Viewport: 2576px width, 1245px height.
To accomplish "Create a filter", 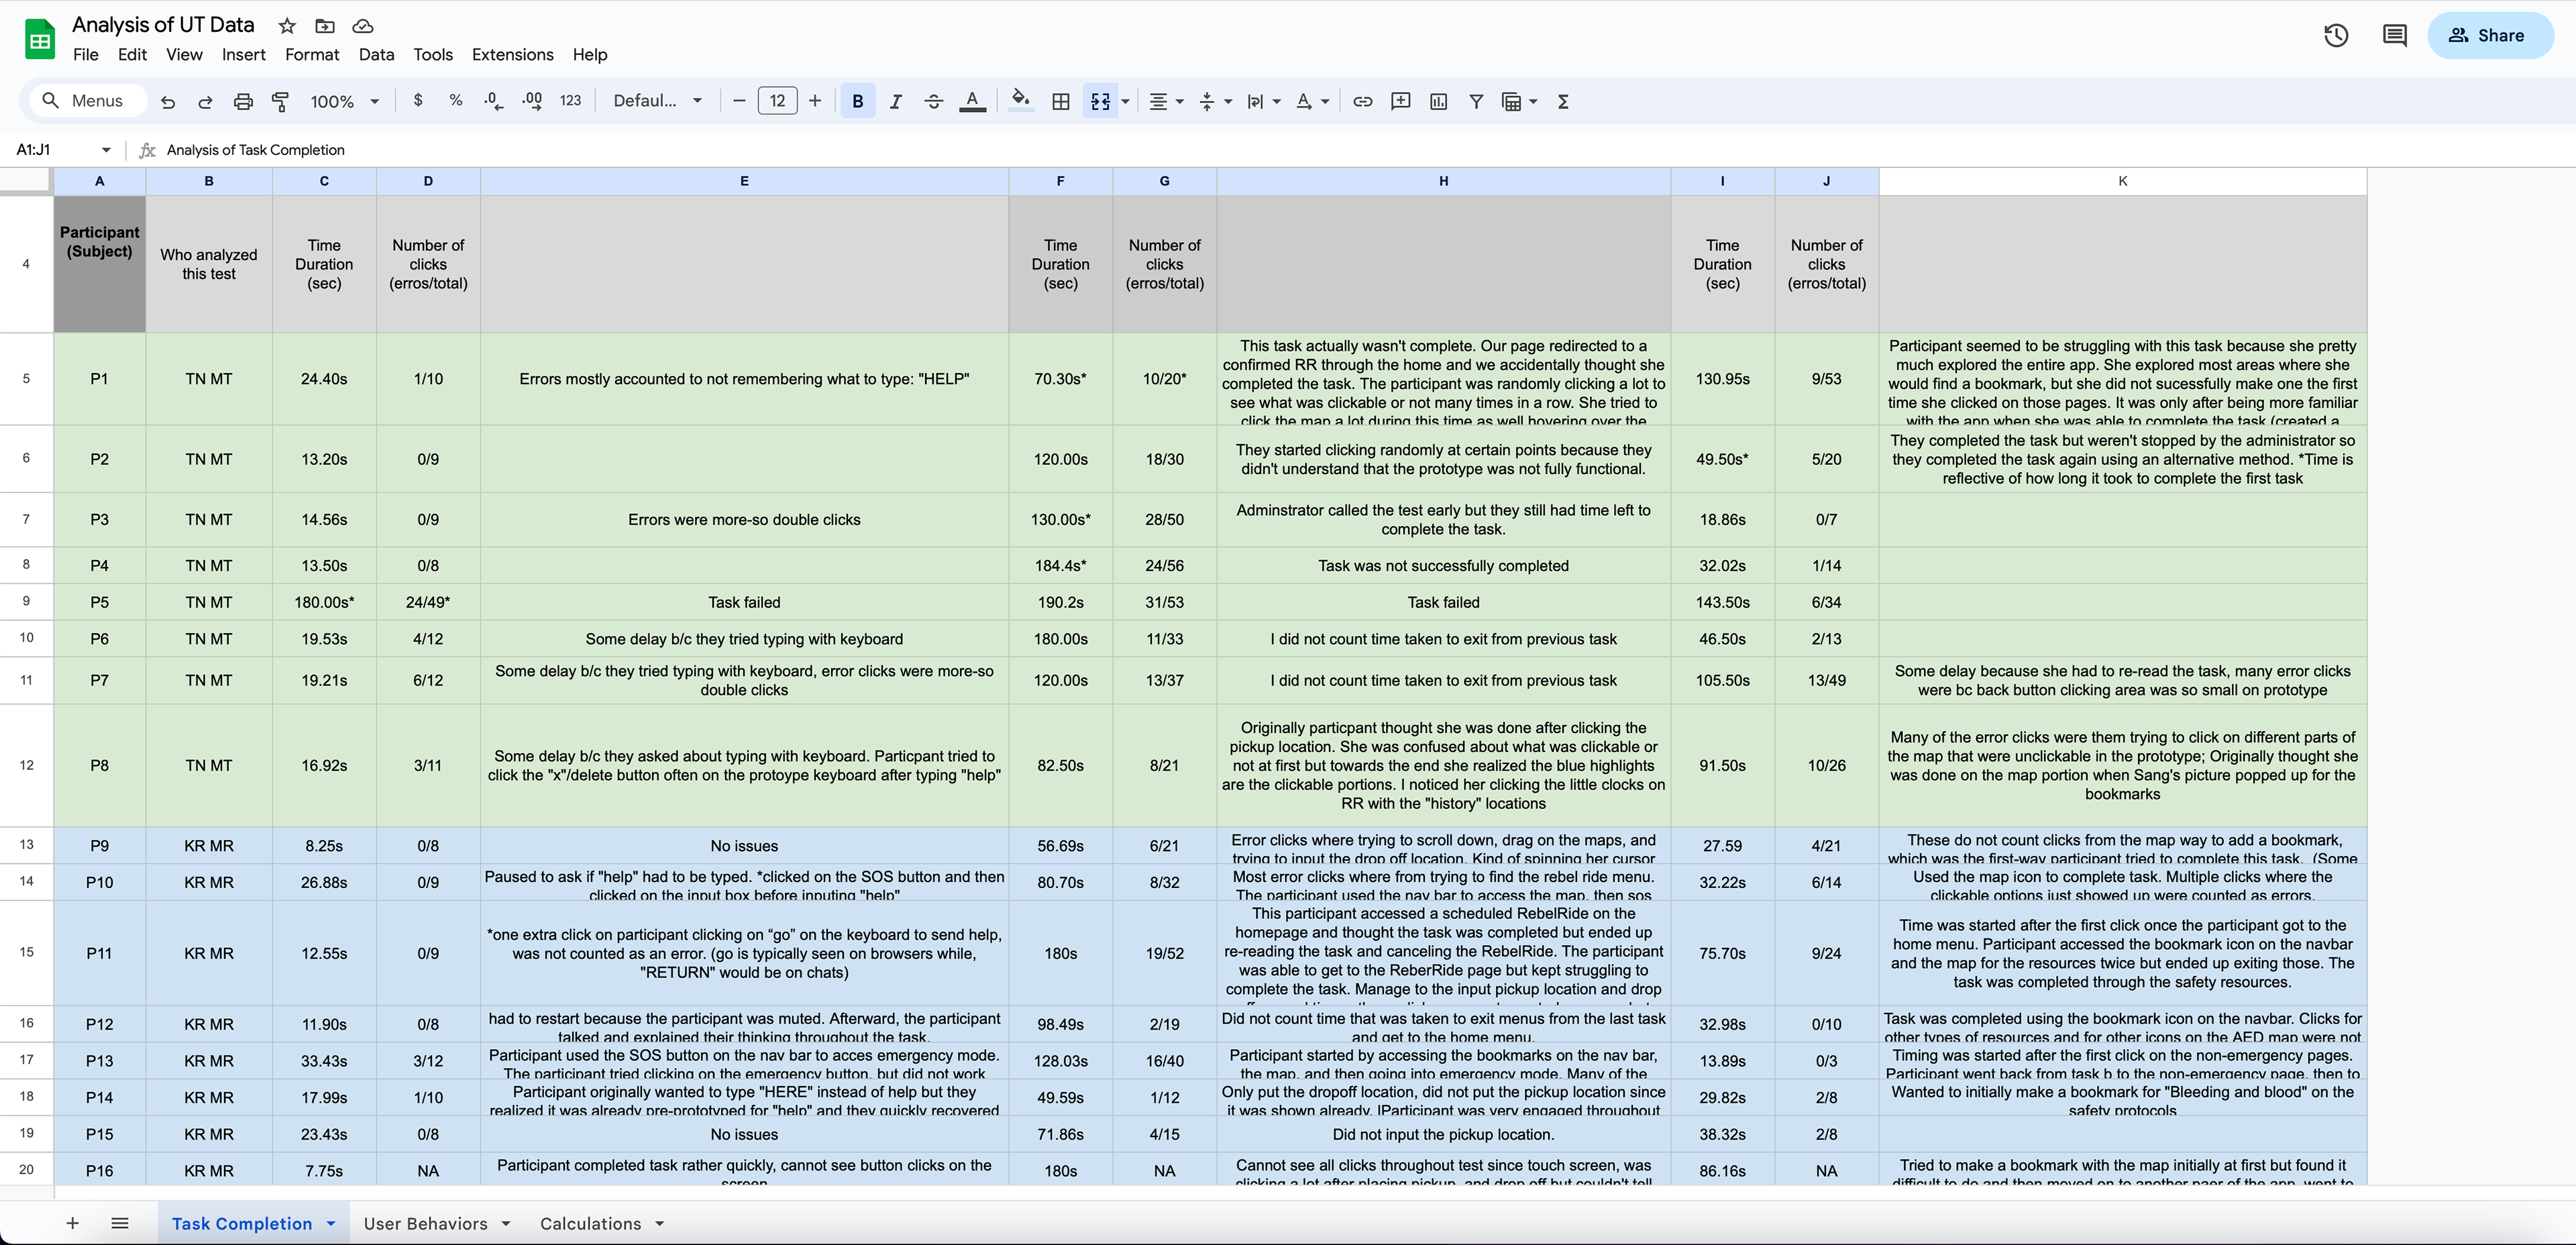I will pyautogui.click(x=1476, y=101).
